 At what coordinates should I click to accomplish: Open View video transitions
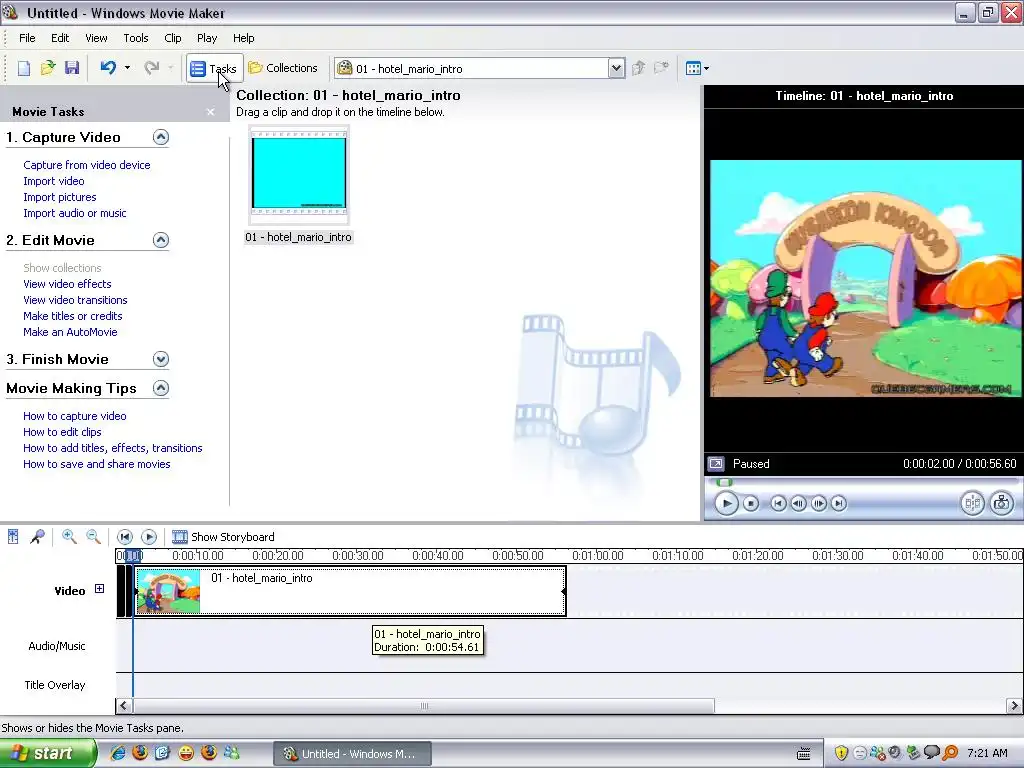click(75, 300)
